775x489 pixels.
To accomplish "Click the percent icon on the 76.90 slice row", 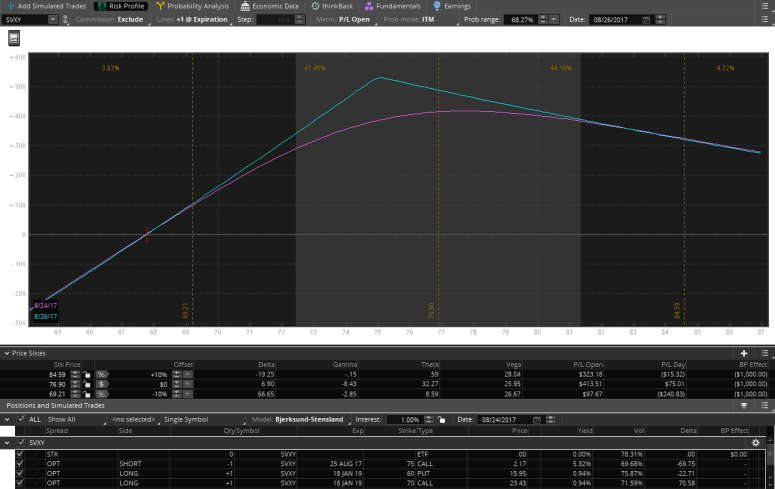I will point(101,384).
